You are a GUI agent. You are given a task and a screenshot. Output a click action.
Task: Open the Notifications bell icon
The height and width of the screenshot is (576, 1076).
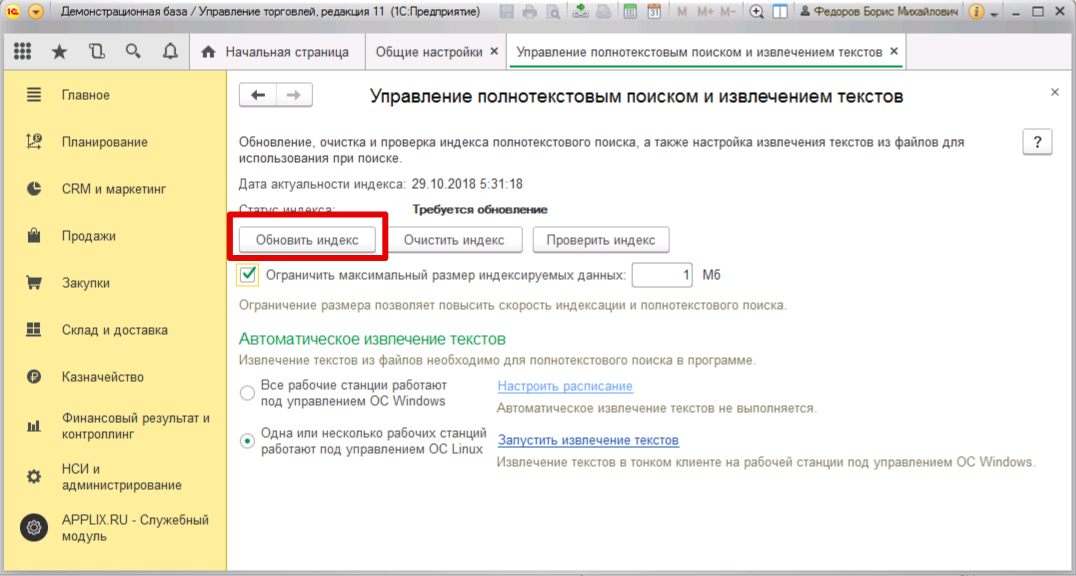coord(170,51)
